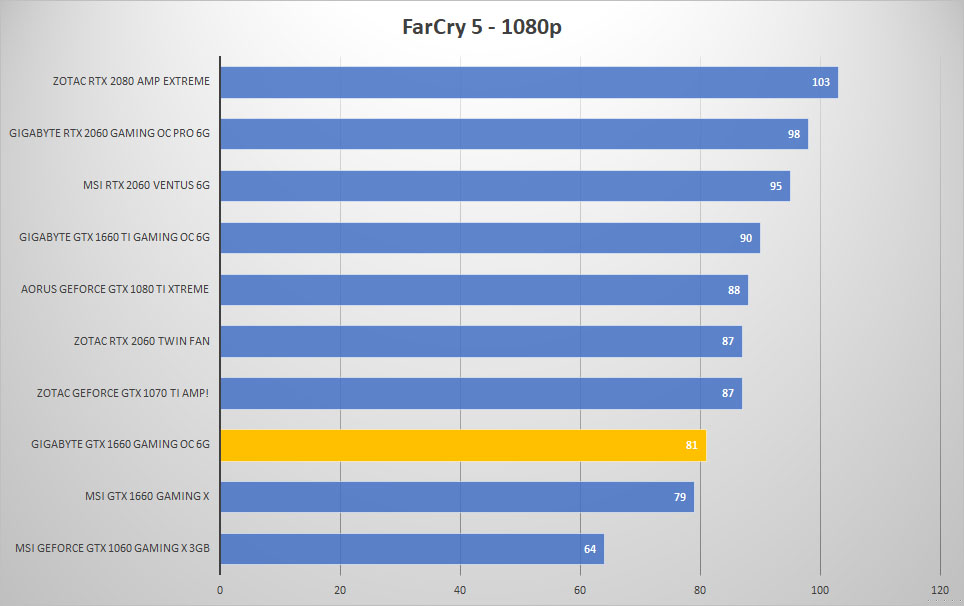This screenshot has width=964, height=606.
Task: Click the data value 79
Action: click(x=680, y=497)
